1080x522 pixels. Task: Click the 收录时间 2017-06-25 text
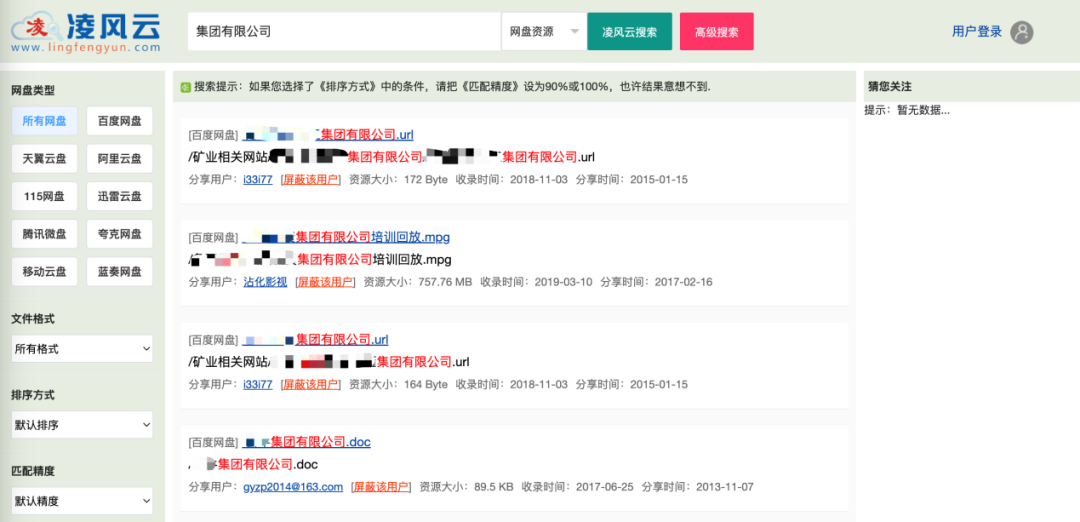pyautogui.click(x=578, y=487)
